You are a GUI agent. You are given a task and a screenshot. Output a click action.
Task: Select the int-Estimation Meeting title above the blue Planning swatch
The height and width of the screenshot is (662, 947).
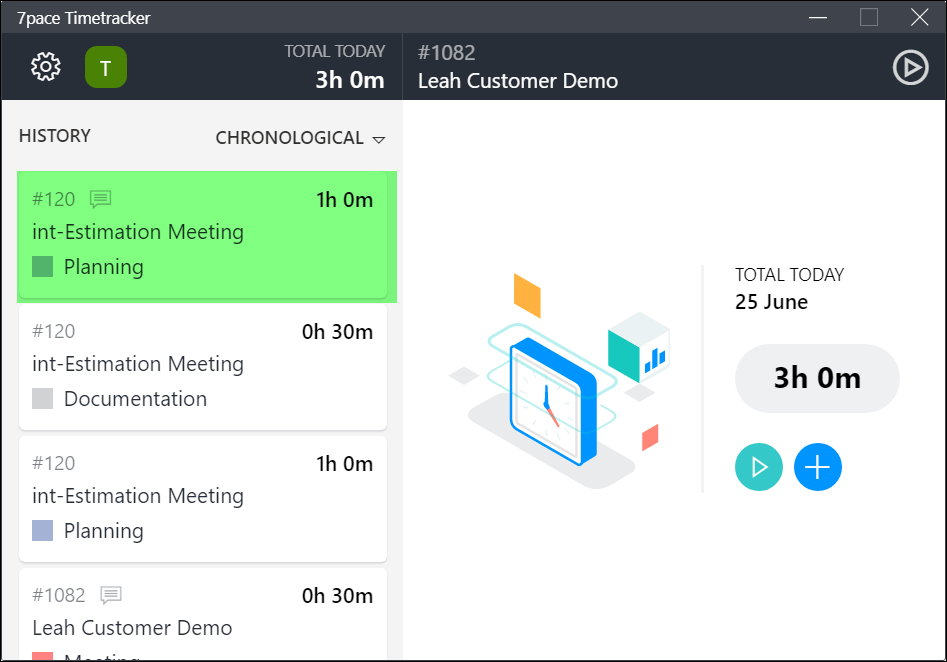tap(138, 496)
